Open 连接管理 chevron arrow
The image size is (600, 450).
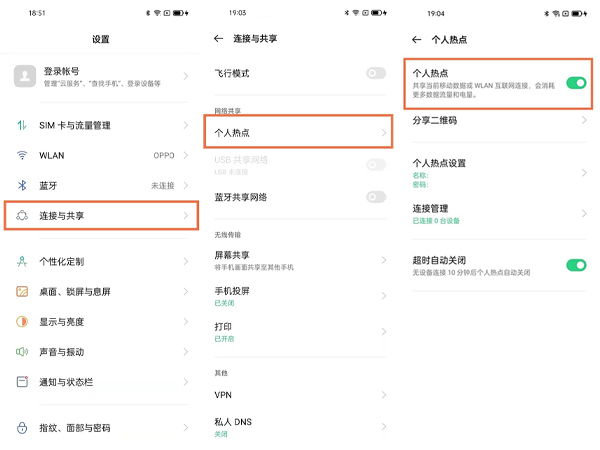(583, 213)
